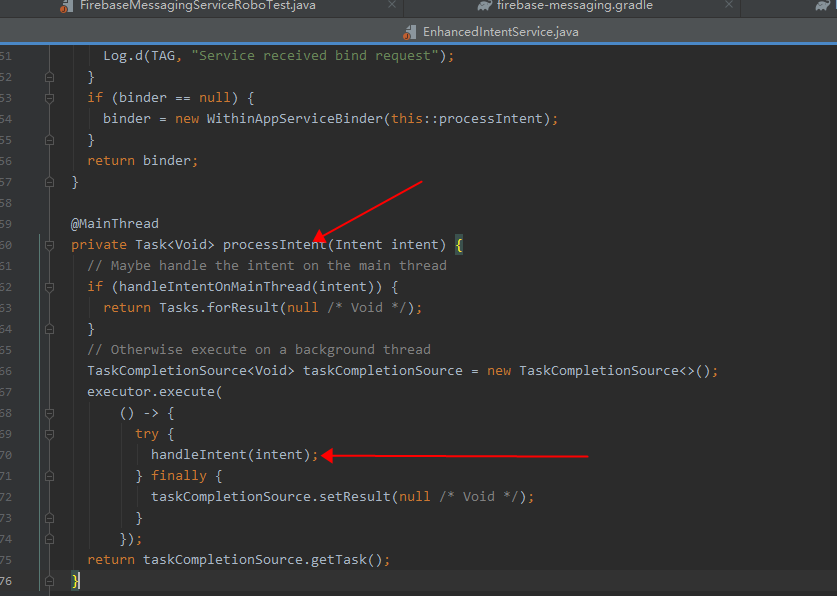Viewport: 837px width, 596px height.
Task: Click the Java icon on FirebaseMessagingServiceRoboTest.java tab
Action: [66, 6]
